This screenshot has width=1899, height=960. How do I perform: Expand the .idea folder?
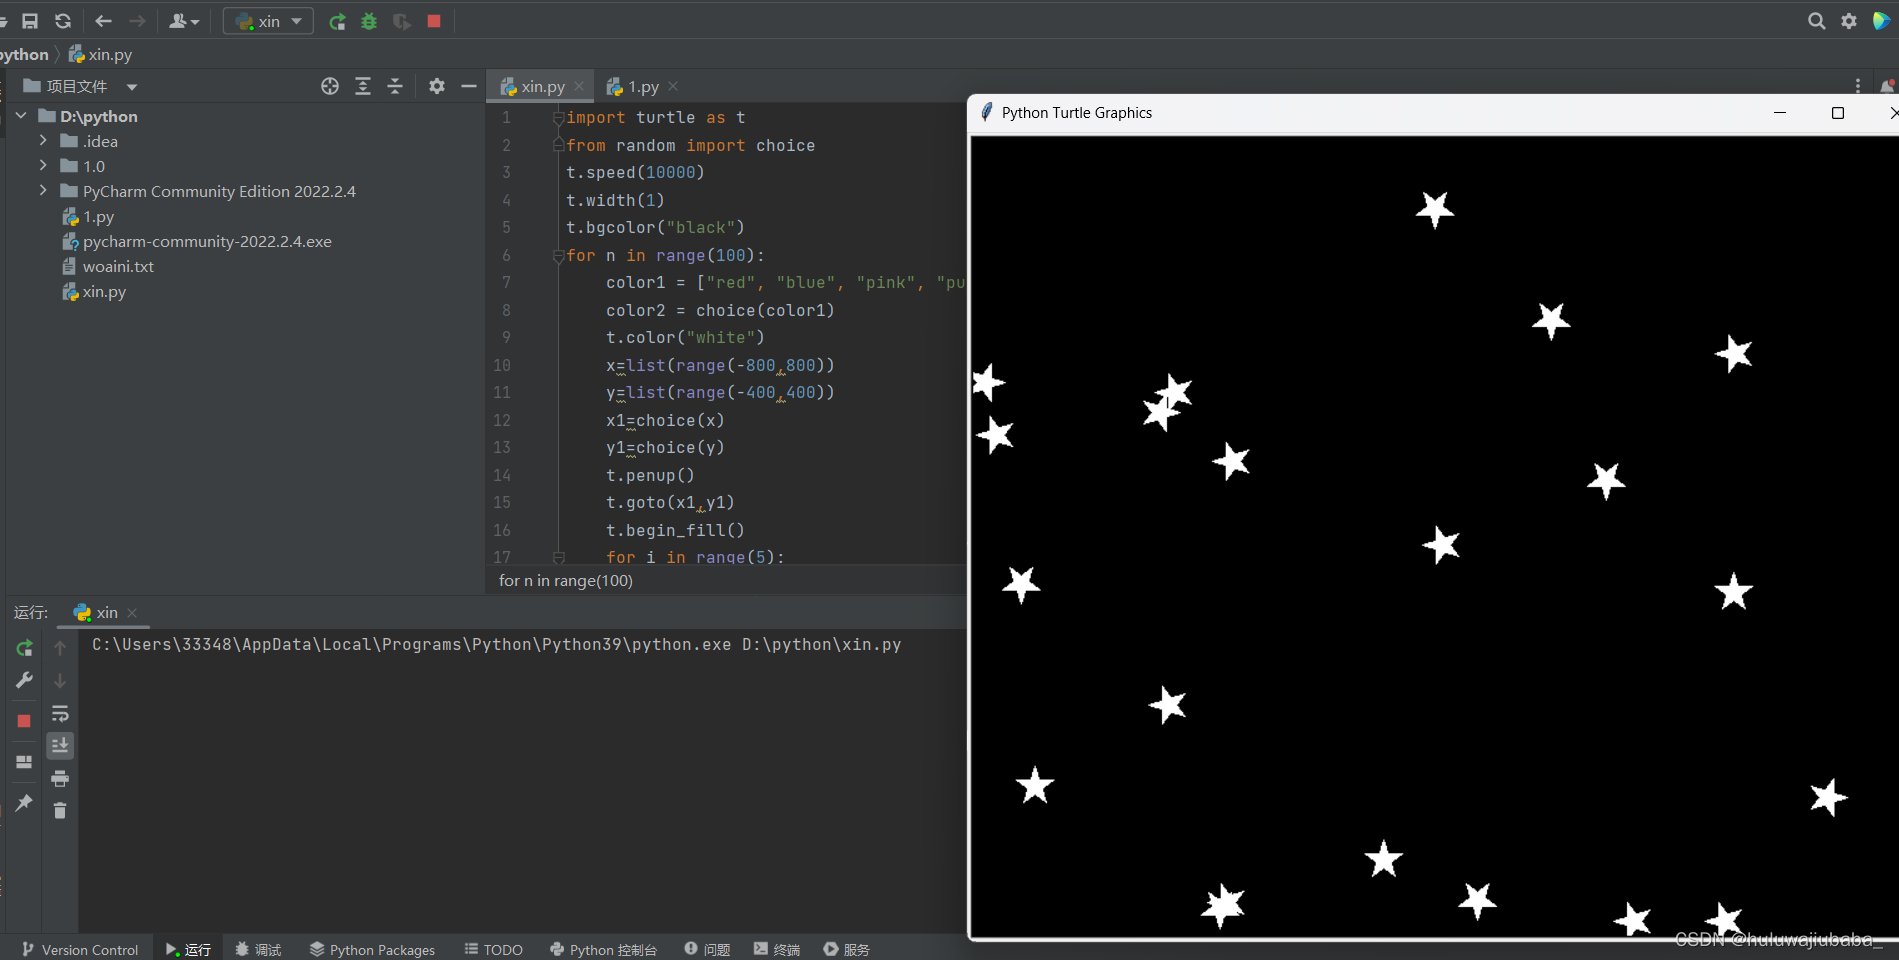point(43,141)
